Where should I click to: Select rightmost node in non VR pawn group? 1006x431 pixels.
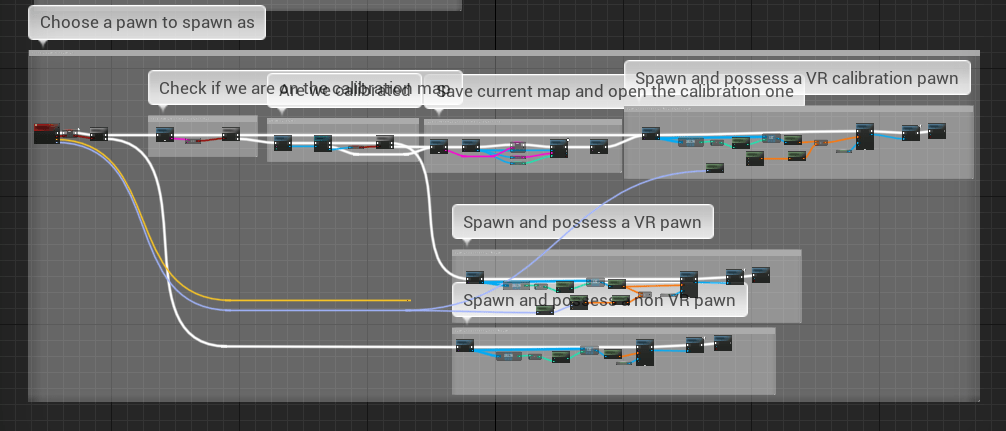tap(723, 343)
